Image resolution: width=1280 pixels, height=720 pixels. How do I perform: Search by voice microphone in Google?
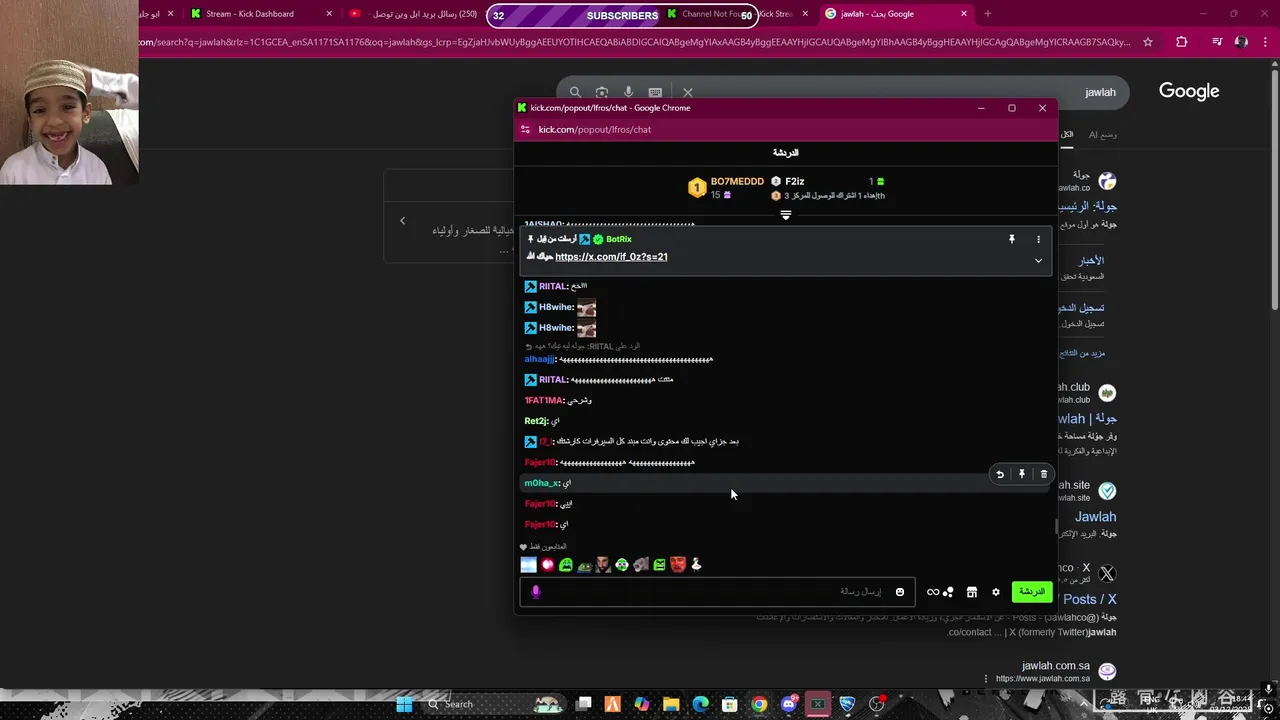628,92
